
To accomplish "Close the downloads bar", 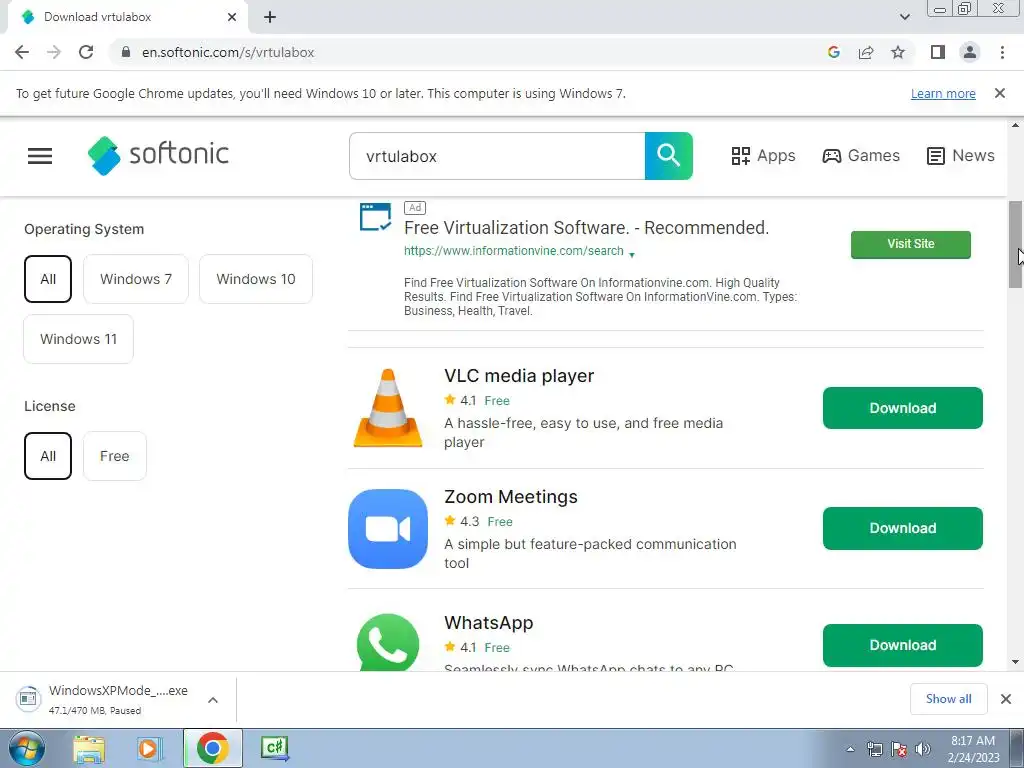I will point(1006,699).
